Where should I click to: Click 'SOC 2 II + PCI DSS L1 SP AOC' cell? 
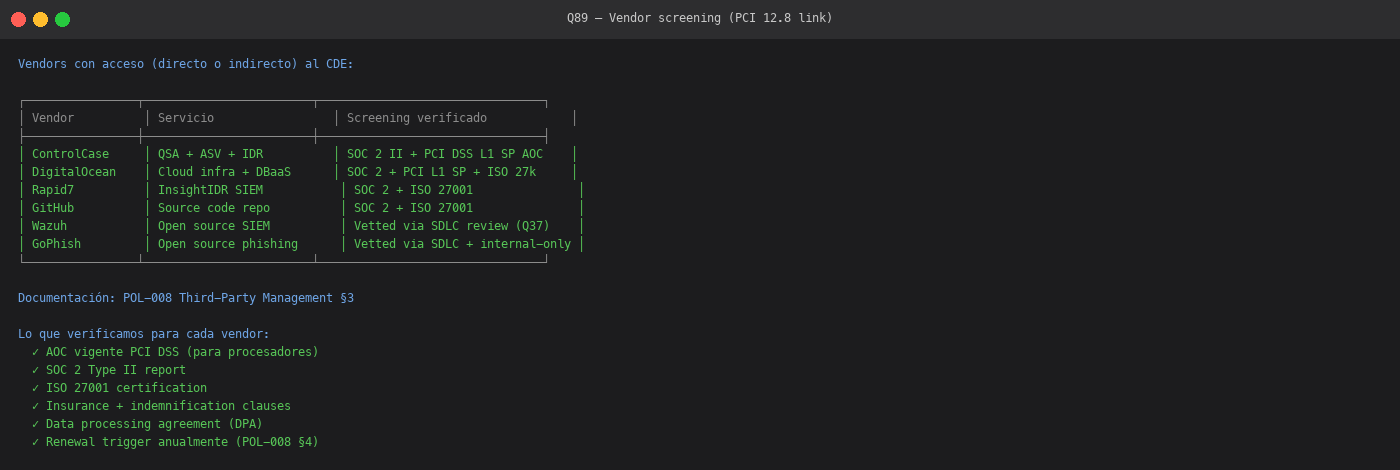point(445,154)
